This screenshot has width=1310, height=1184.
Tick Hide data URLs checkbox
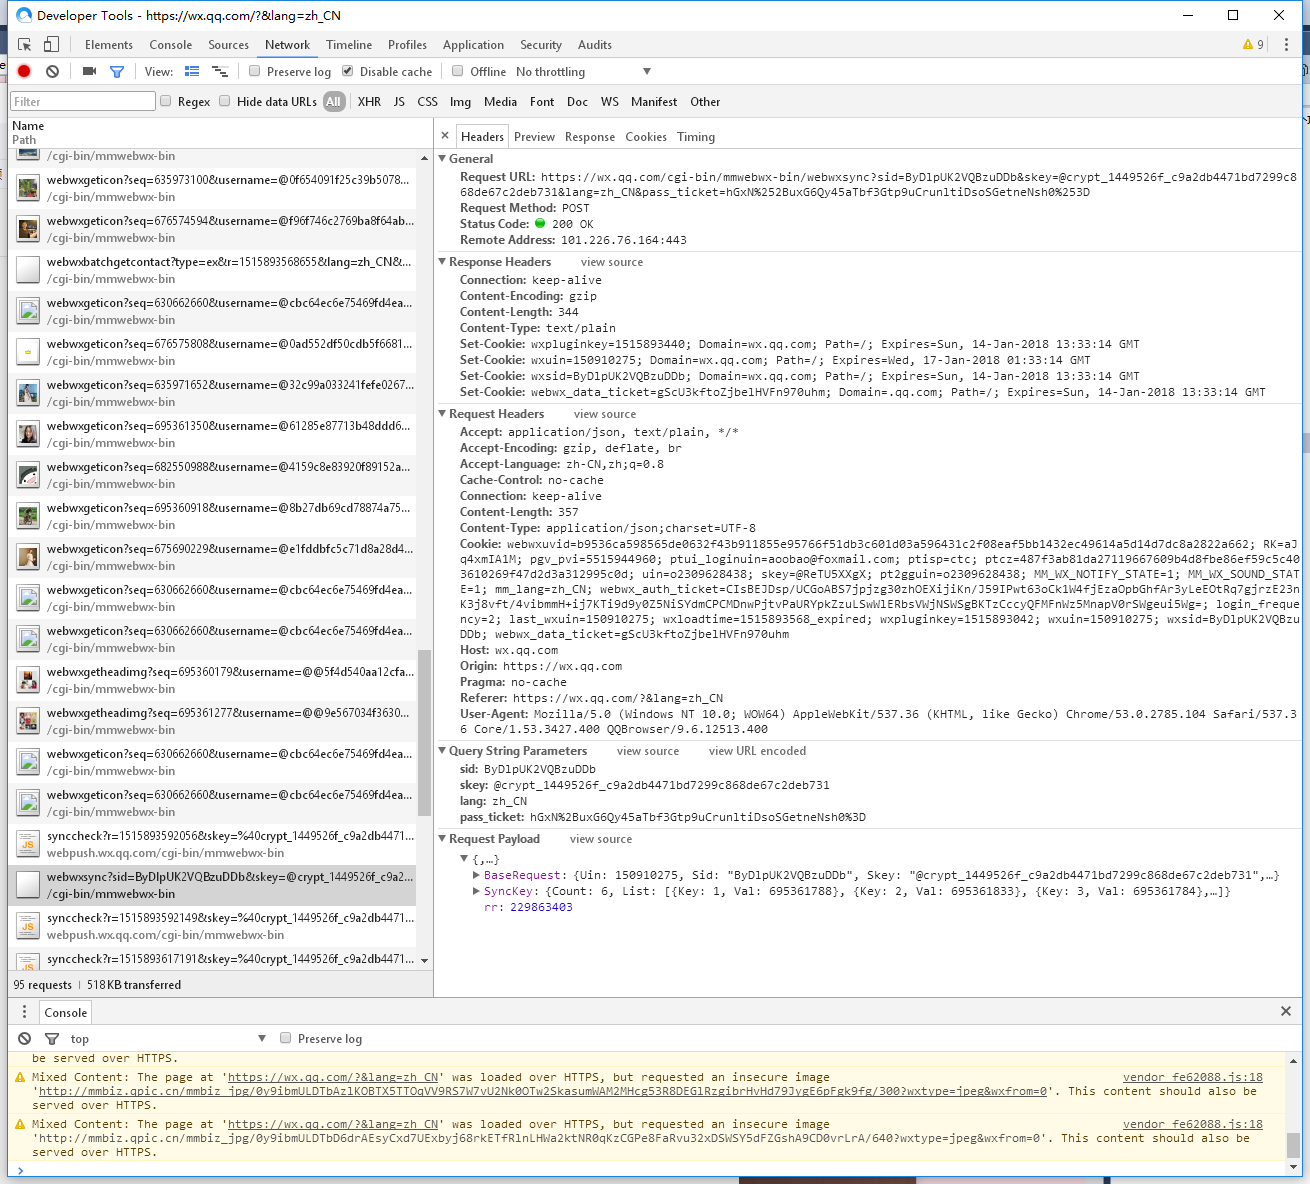click(225, 101)
